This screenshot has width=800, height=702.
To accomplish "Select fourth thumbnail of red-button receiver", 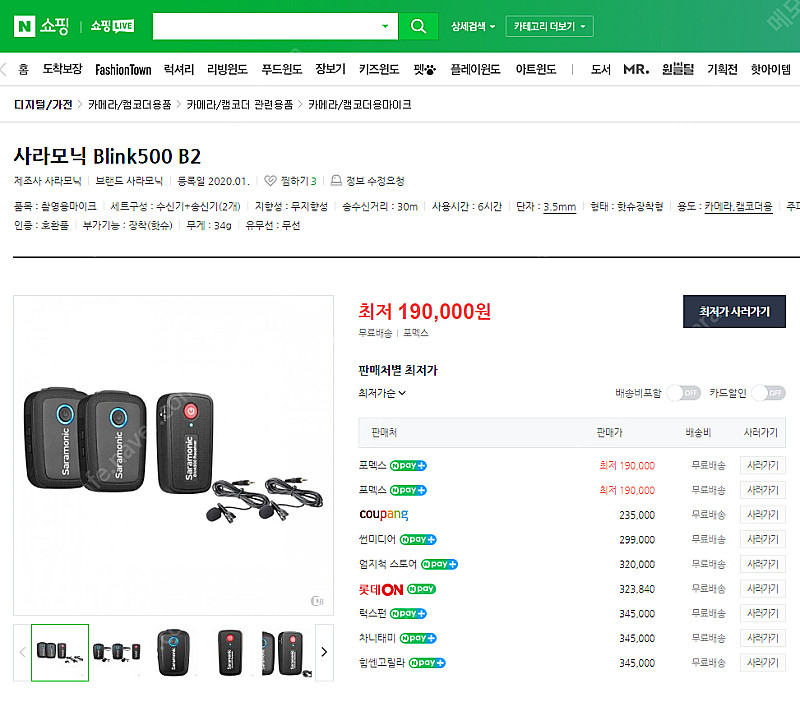I will (x=230, y=652).
